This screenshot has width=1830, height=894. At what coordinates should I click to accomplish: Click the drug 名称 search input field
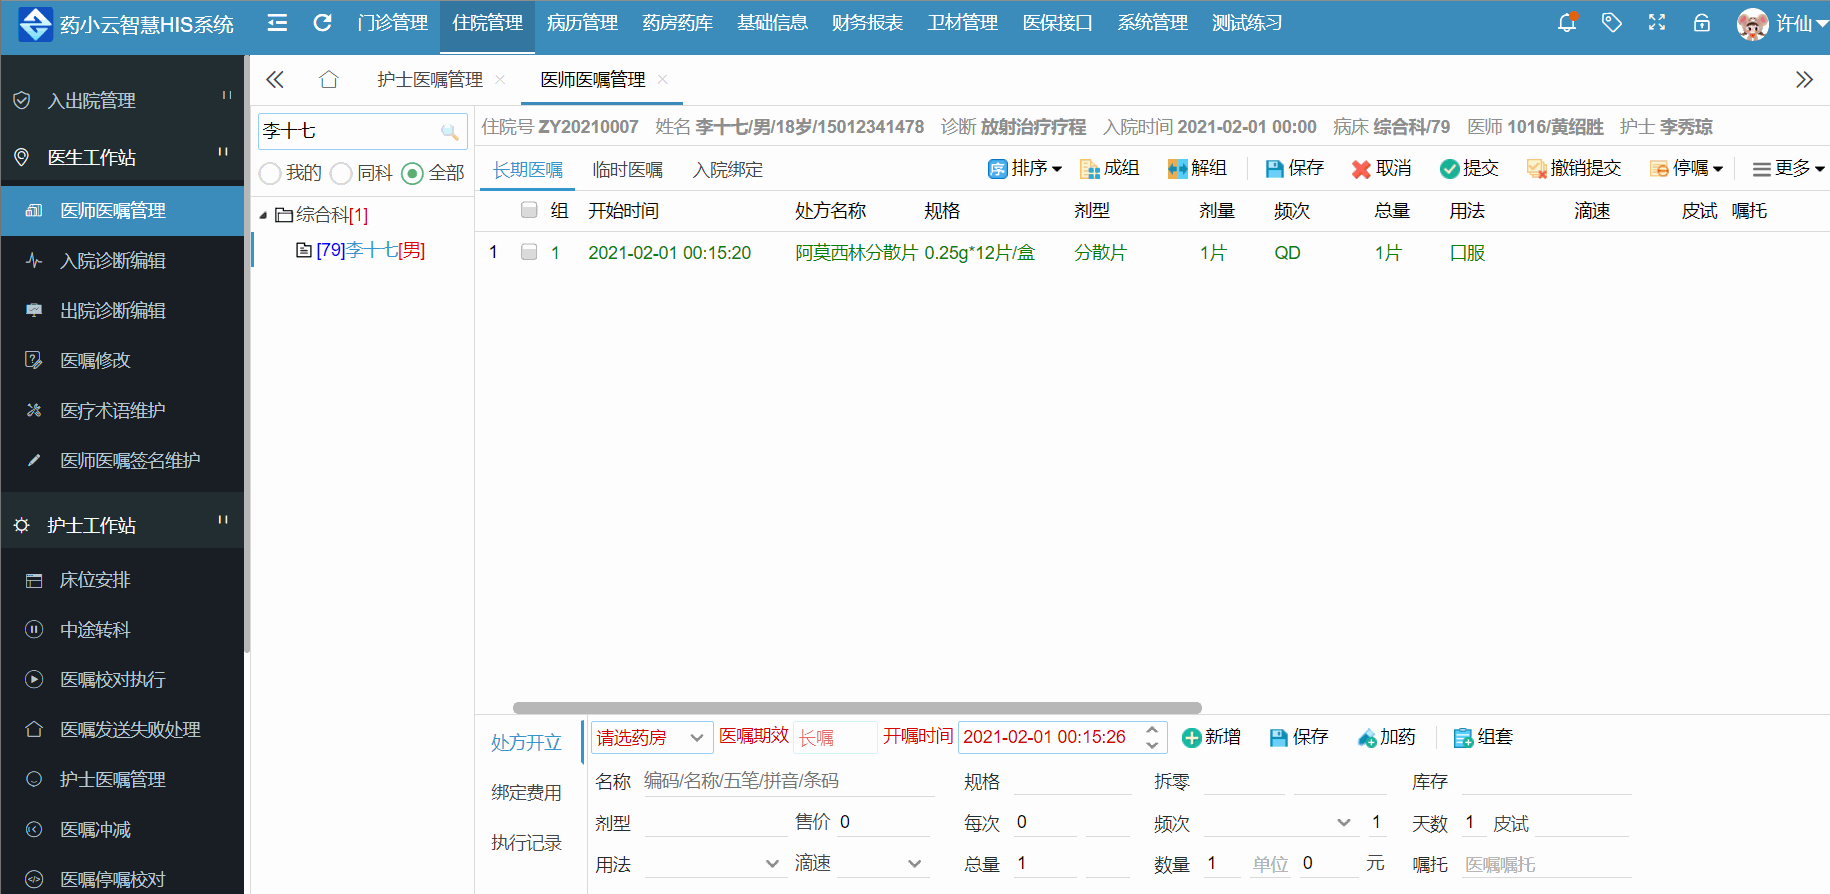click(788, 781)
